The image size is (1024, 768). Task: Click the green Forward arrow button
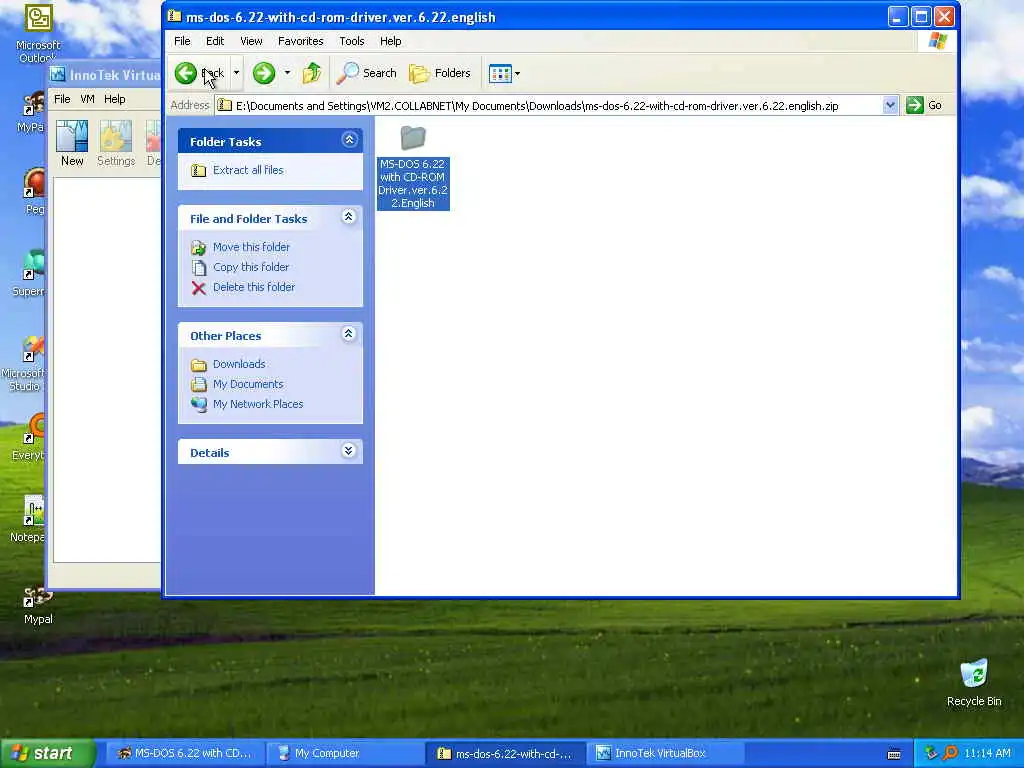point(264,73)
